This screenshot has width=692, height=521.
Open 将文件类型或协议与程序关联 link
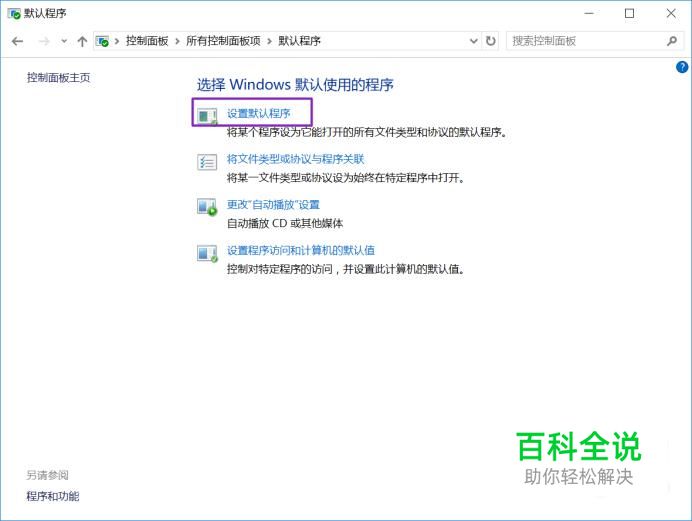pos(296,159)
